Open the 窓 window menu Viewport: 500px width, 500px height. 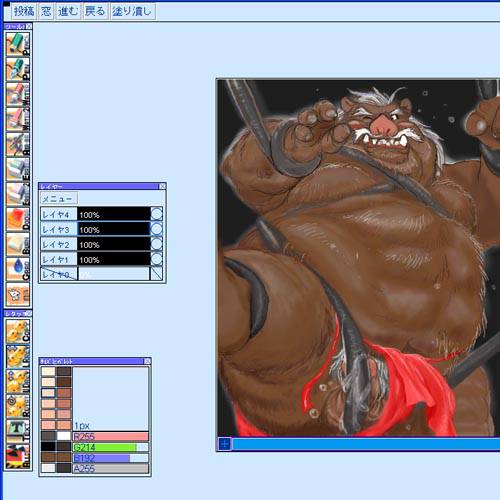point(46,12)
